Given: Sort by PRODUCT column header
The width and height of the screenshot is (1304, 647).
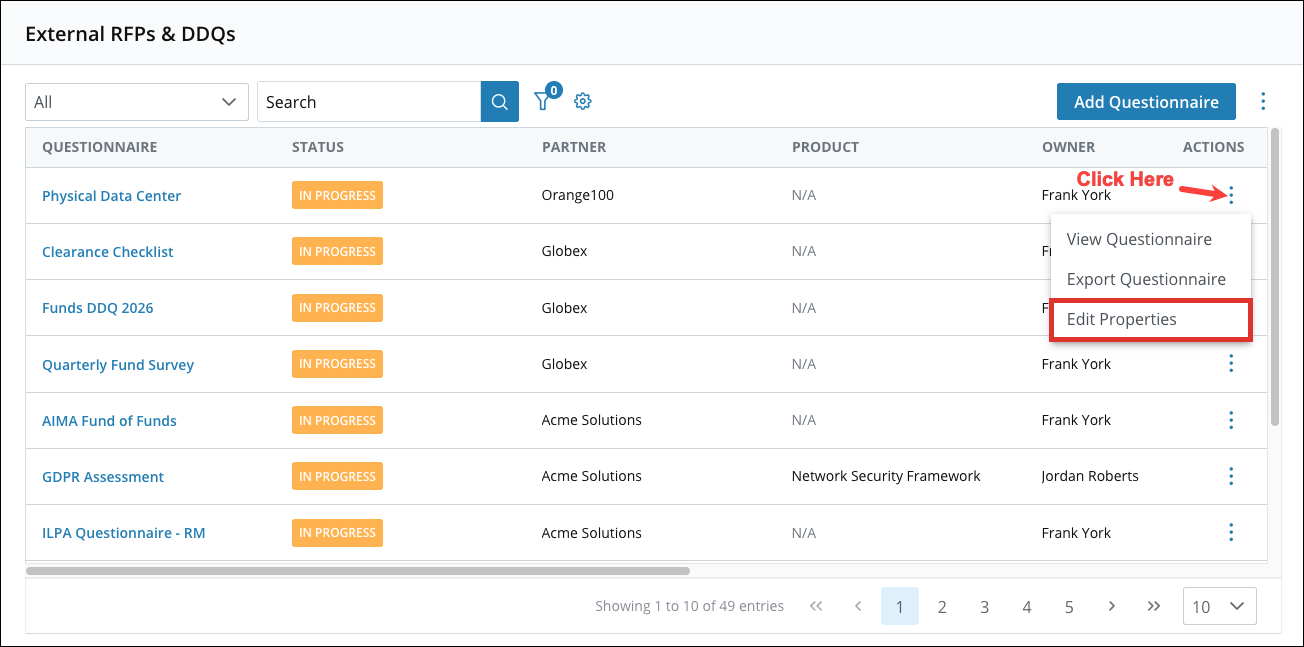Looking at the screenshot, I should (825, 147).
